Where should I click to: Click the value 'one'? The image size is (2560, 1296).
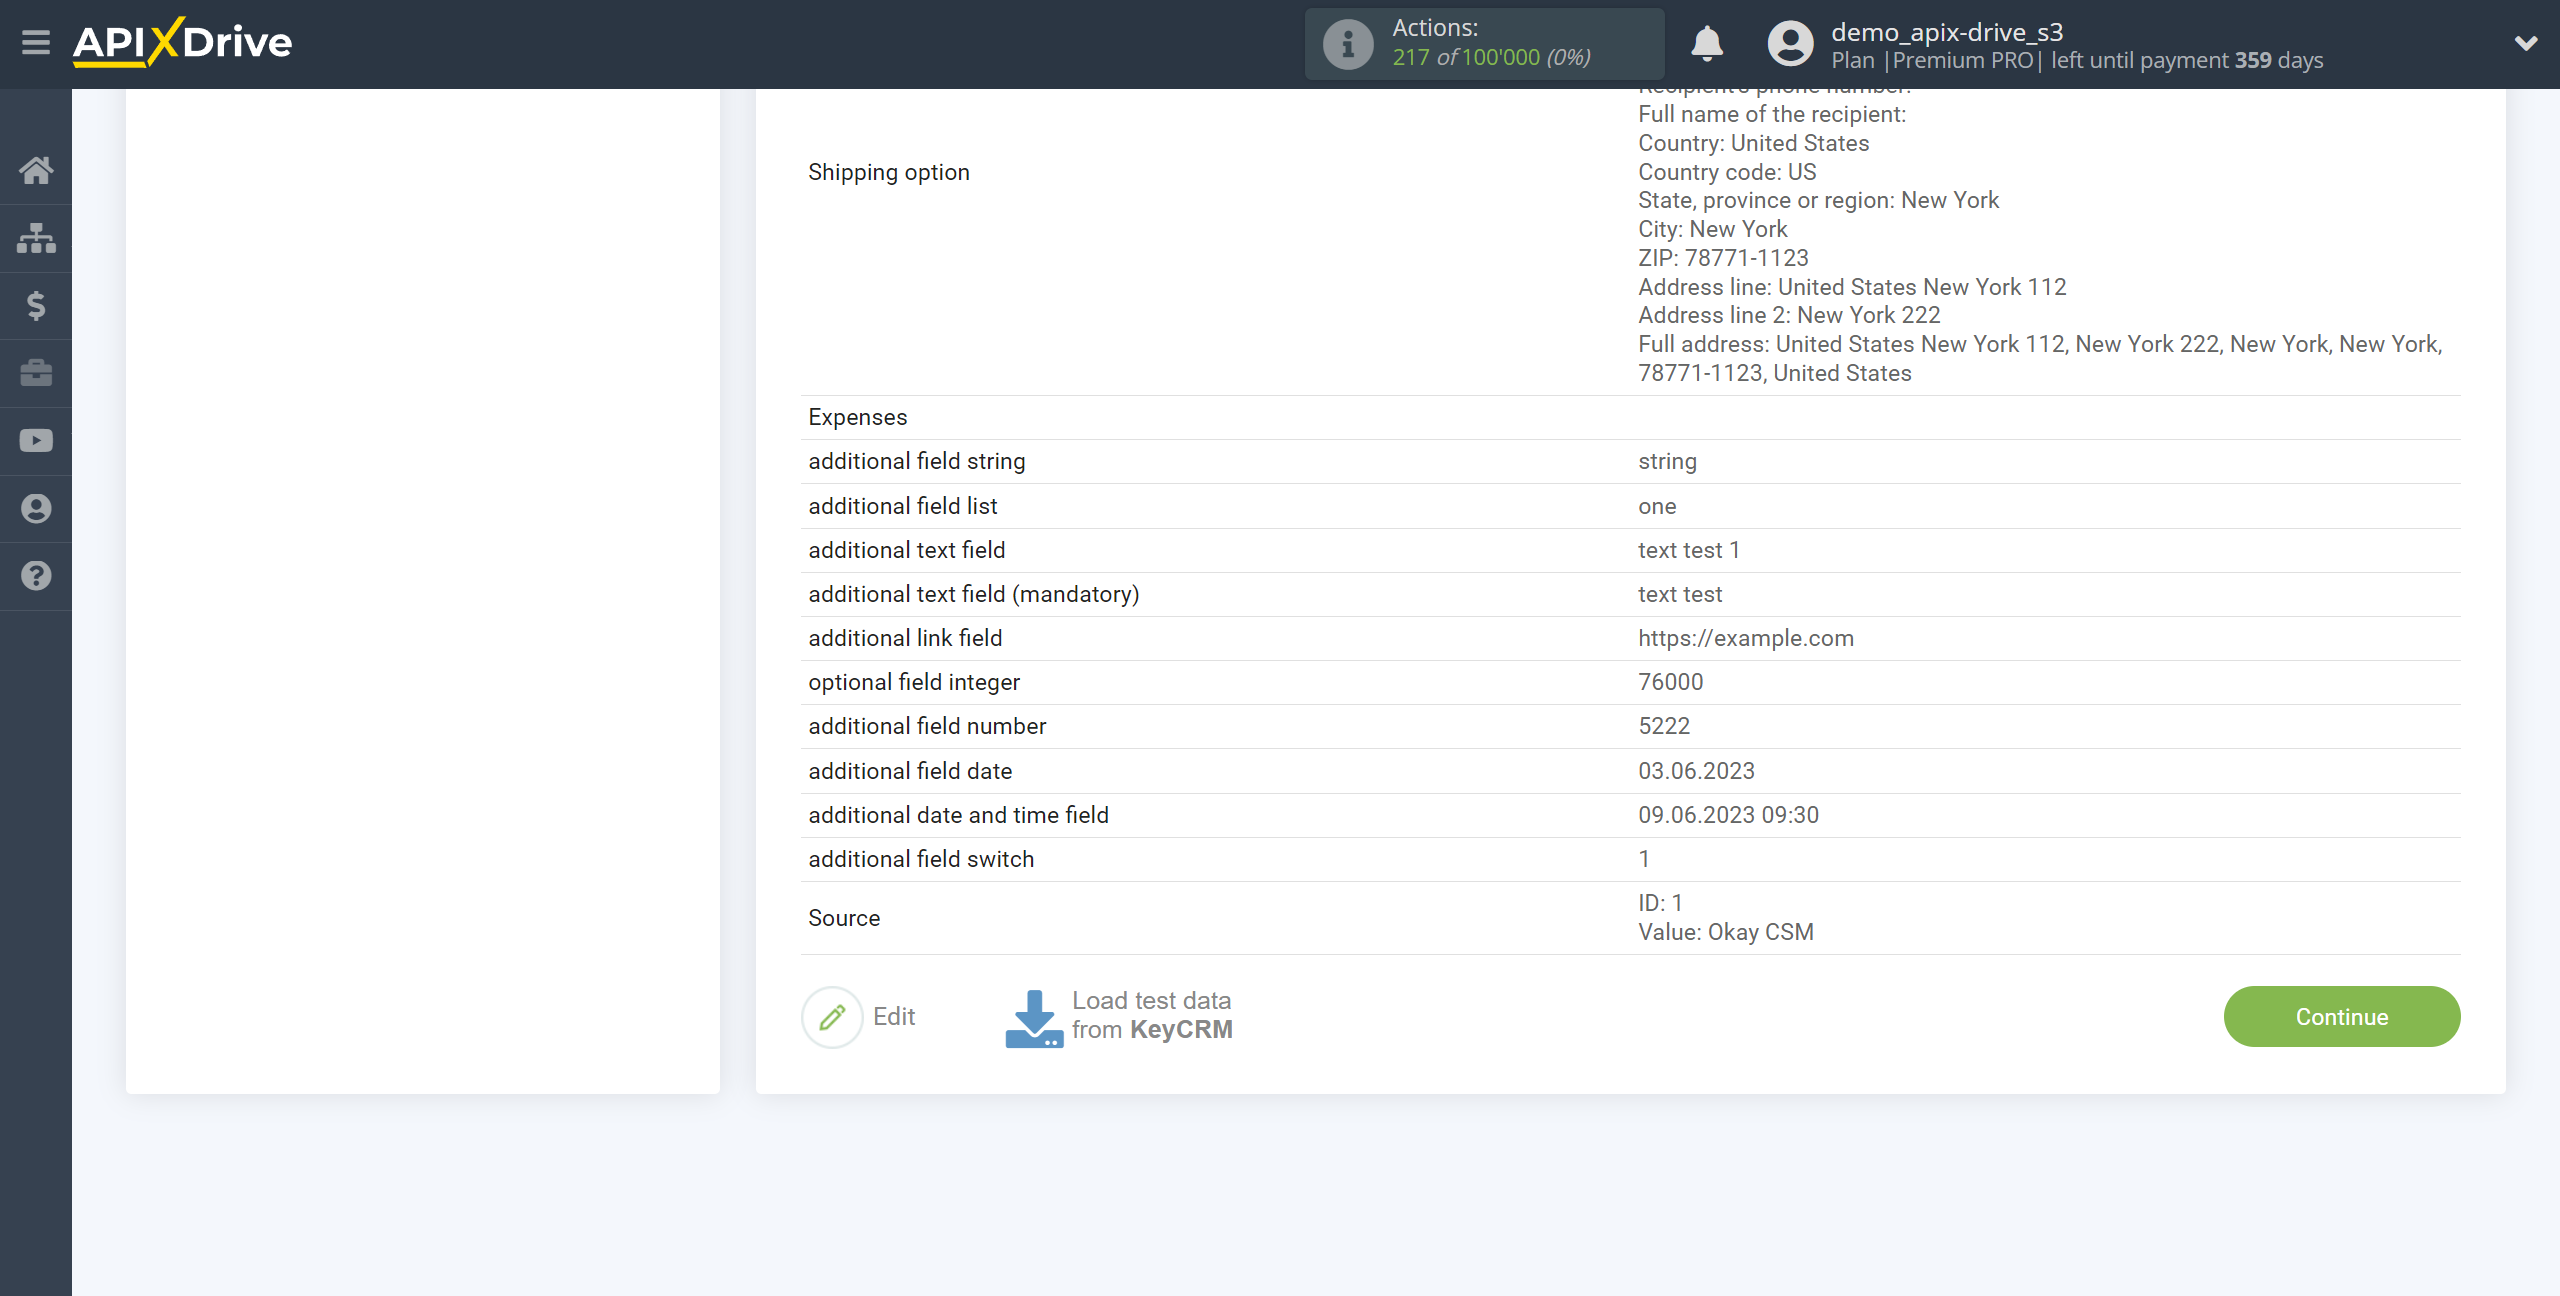(x=1657, y=506)
